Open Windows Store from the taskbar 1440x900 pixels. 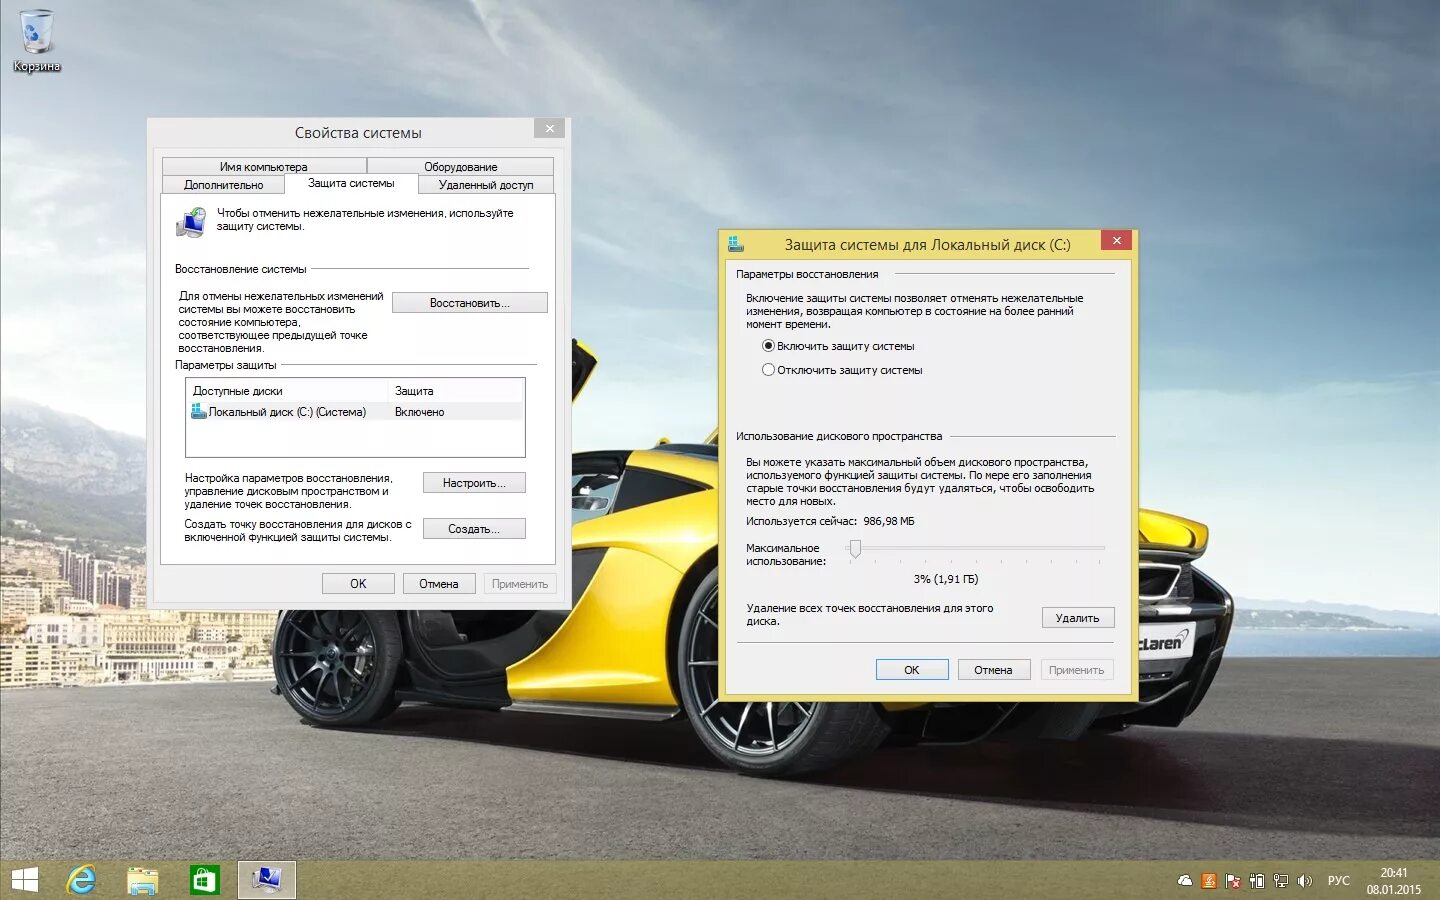point(204,880)
